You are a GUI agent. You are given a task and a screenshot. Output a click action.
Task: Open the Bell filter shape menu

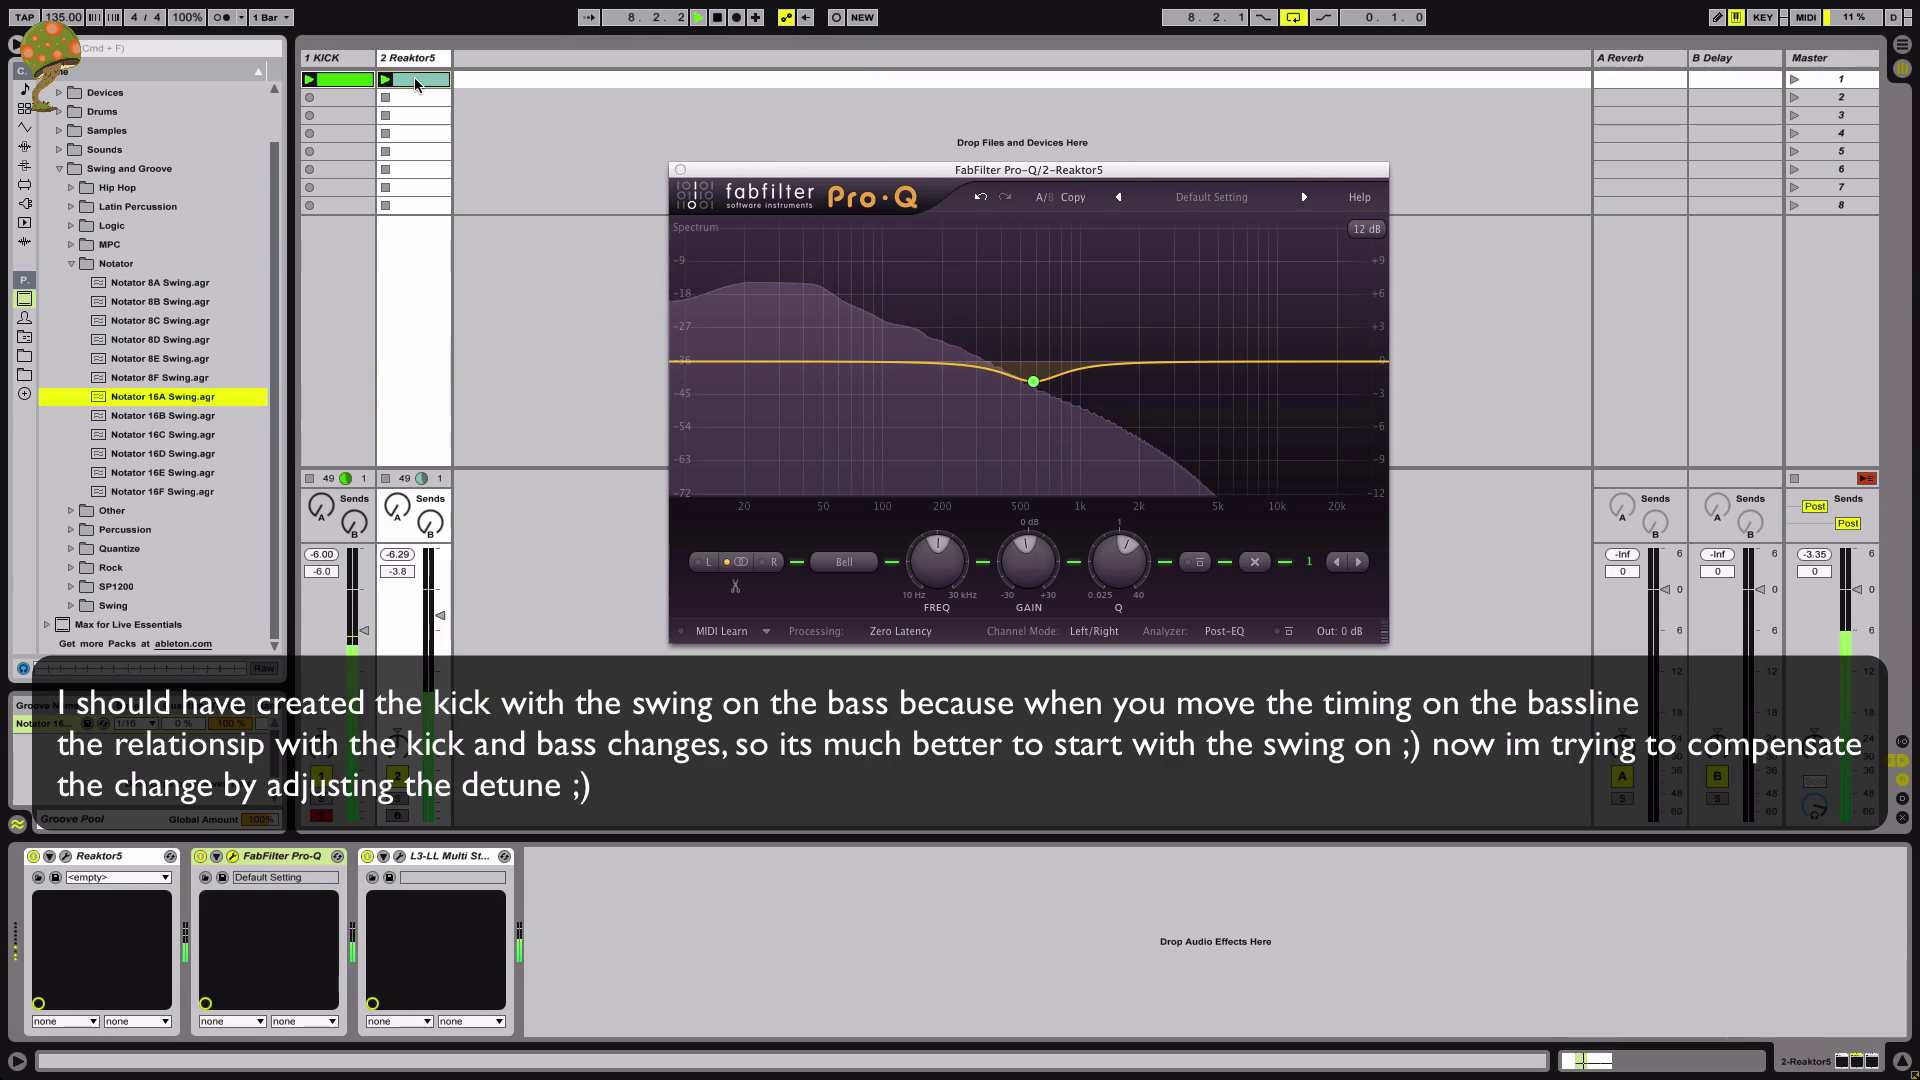coord(844,562)
